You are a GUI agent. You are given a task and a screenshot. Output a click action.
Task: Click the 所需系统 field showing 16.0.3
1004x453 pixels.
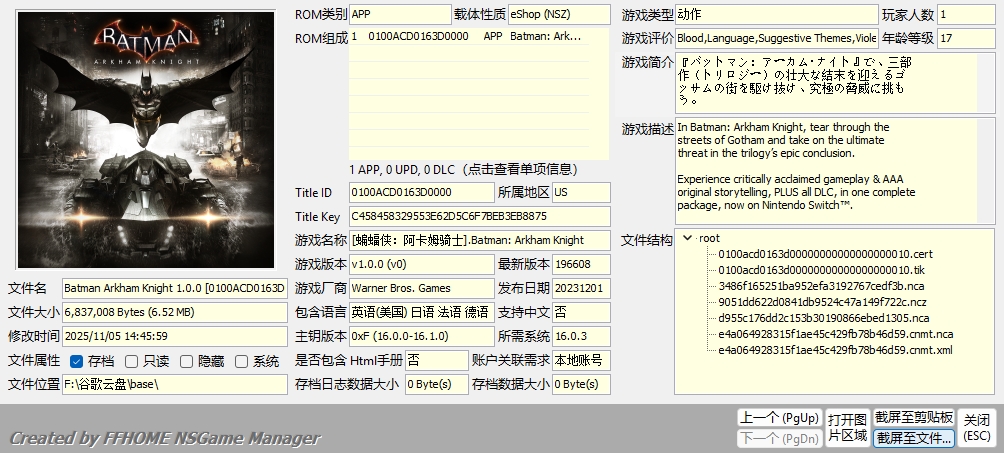coord(581,336)
